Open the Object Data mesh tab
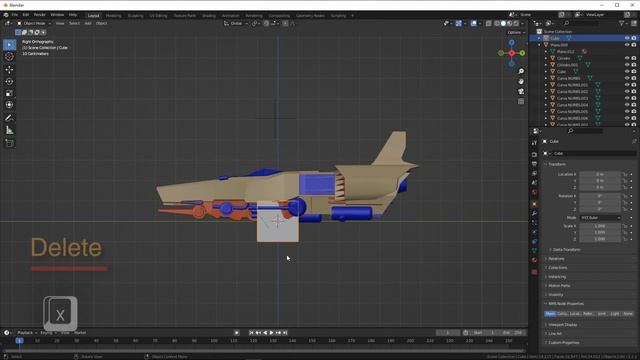 tap(534, 251)
